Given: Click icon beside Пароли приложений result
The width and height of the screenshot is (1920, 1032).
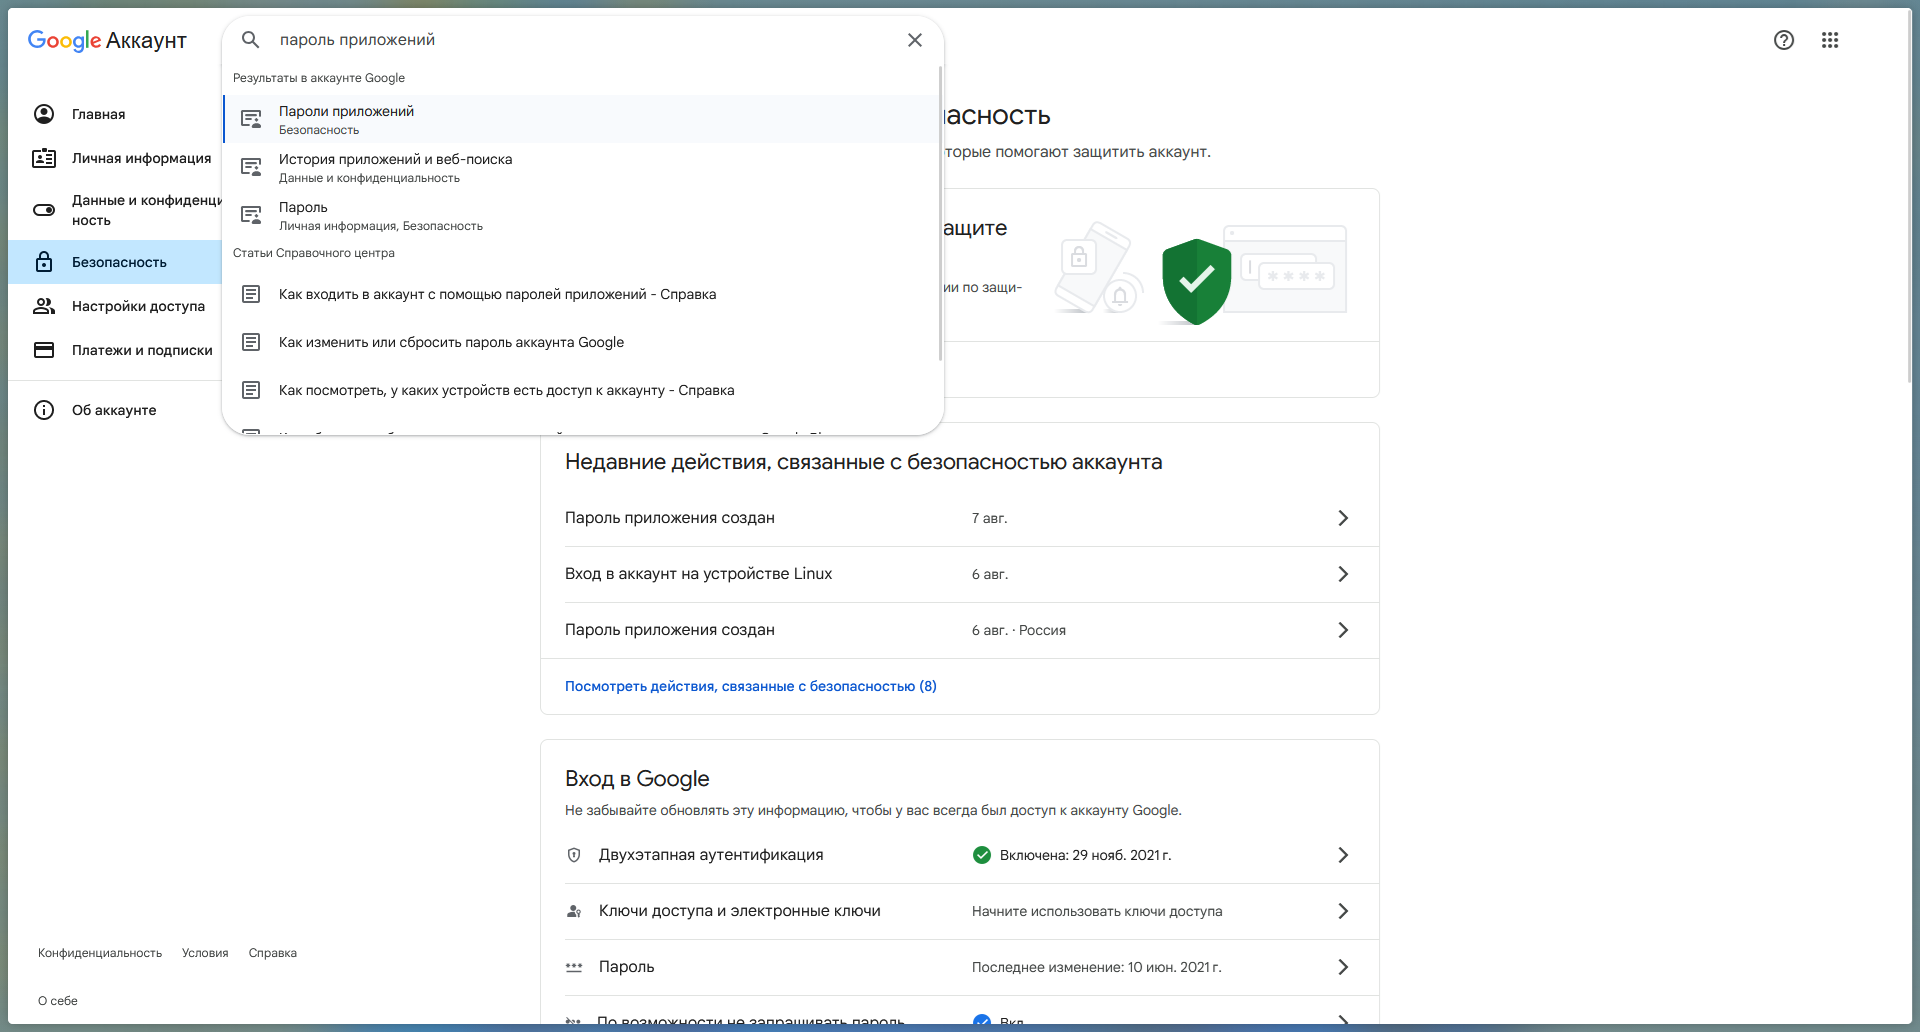Looking at the screenshot, I should (x=251, y=119).
